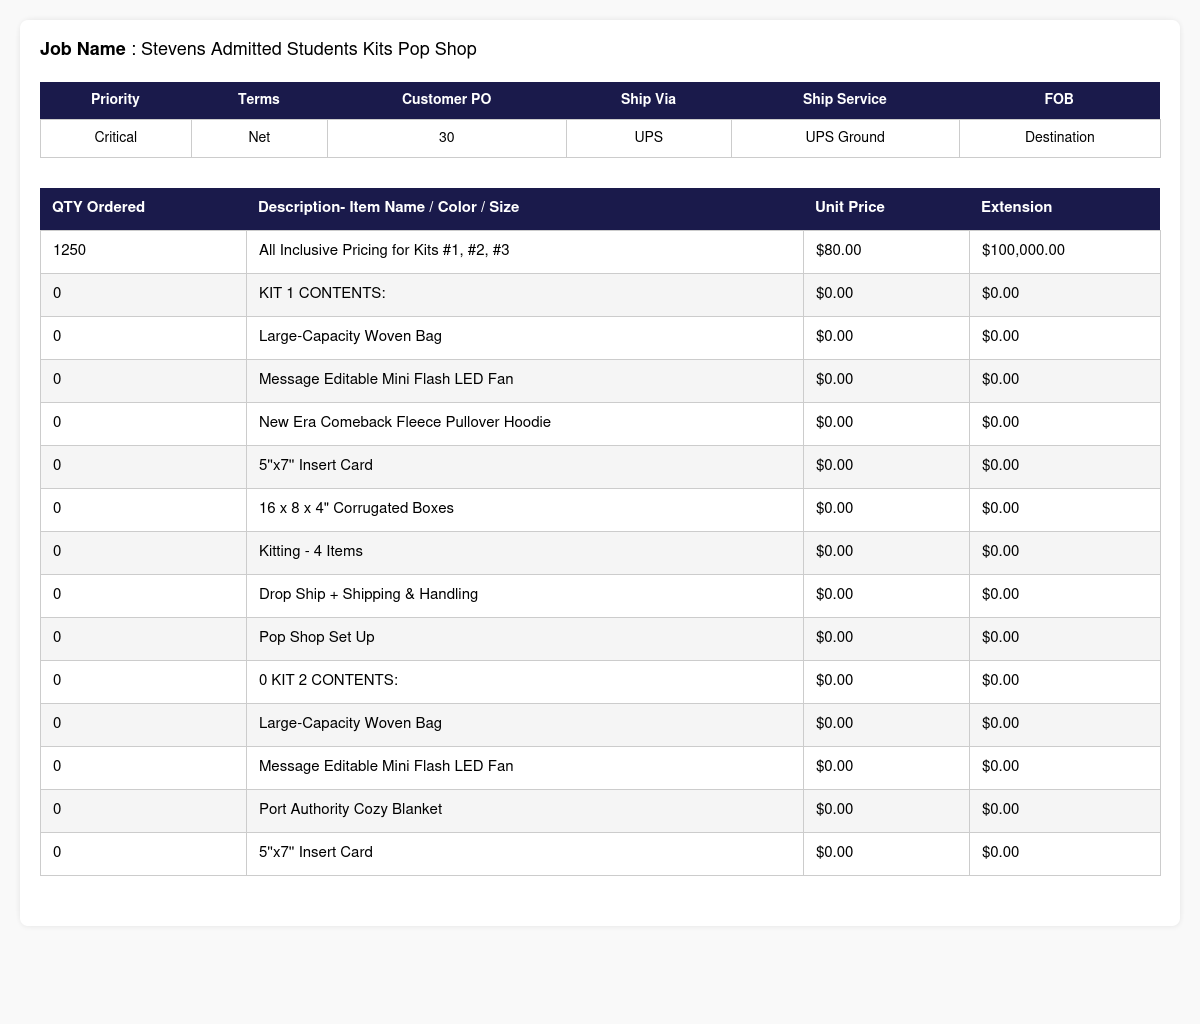Screen dimensions: 1200x1024
Task: Select the Terms column header
Action: tap(259, 99)
